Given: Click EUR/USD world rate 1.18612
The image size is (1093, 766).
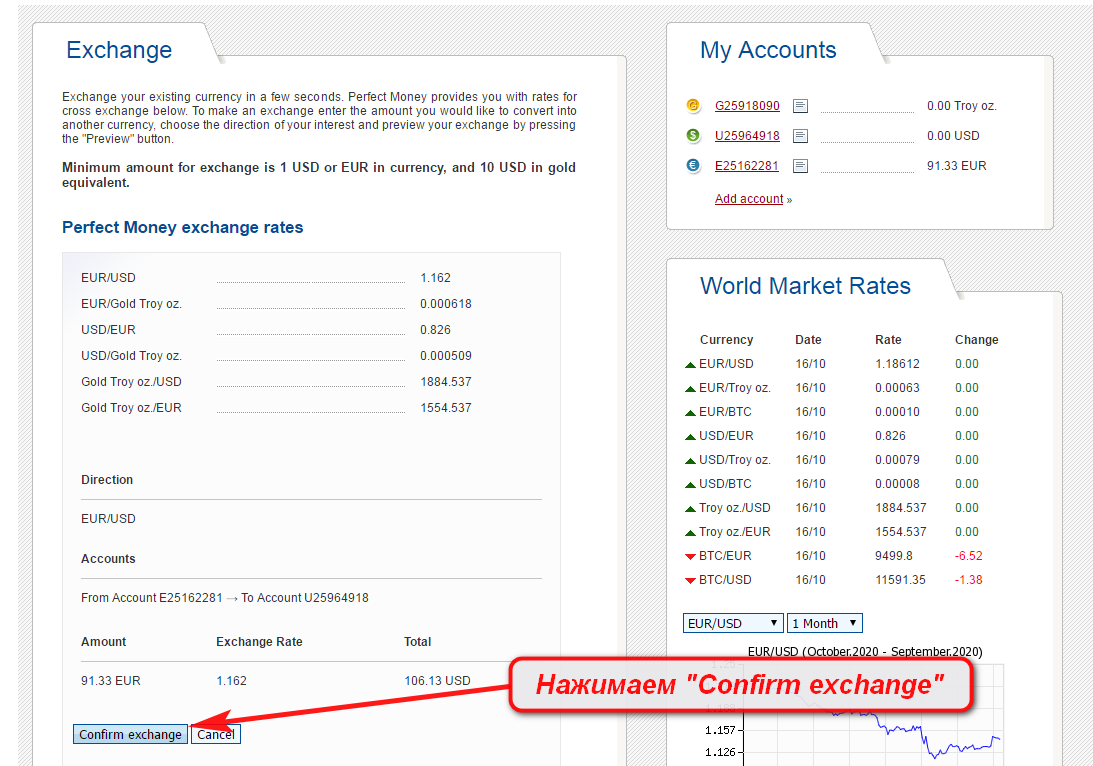Looking at the screenshot, I should pos(897,364).
